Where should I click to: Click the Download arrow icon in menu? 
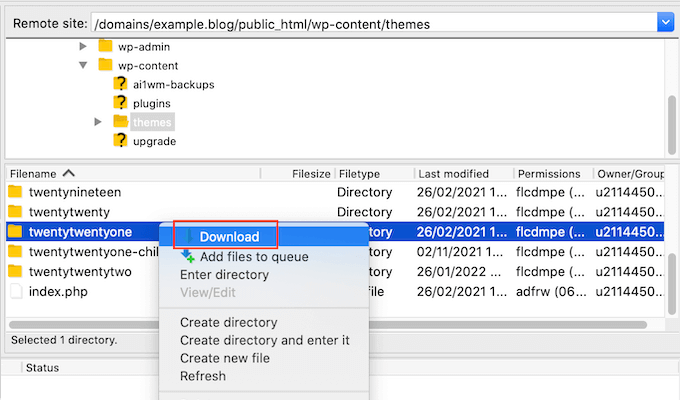[x=188, y=236]
